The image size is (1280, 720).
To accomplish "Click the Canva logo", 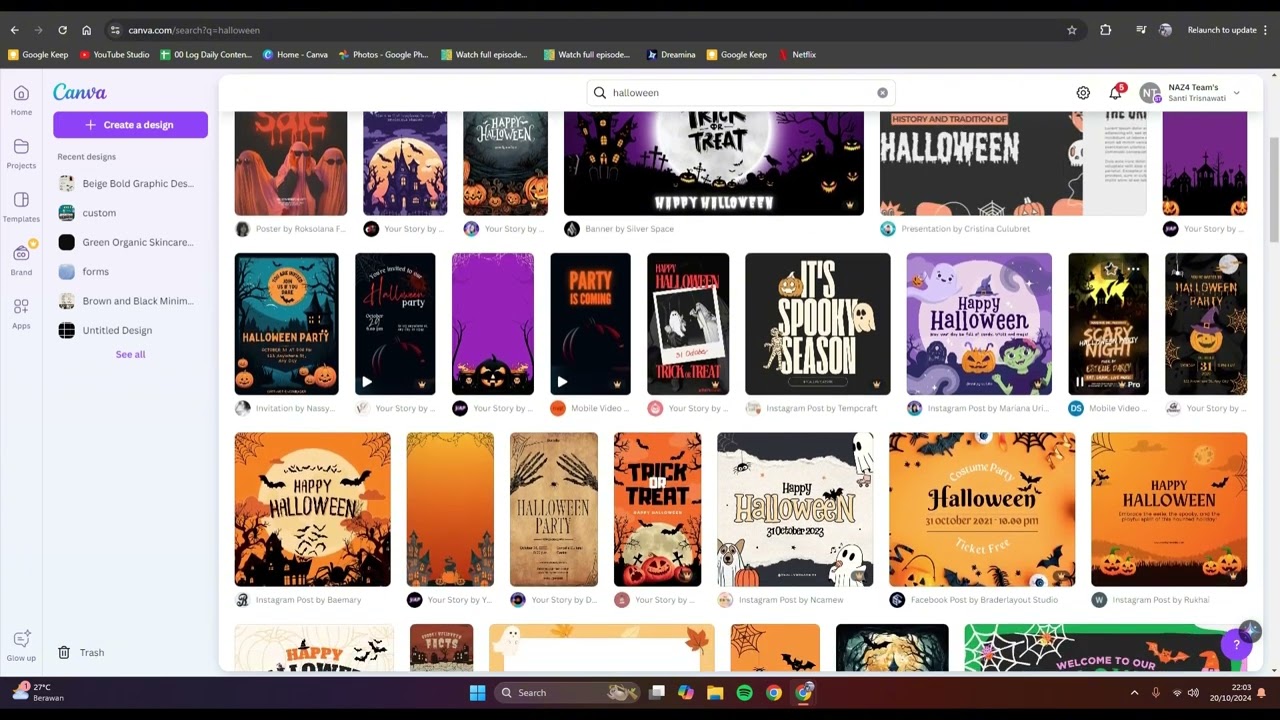I will [x=80, y=92].
